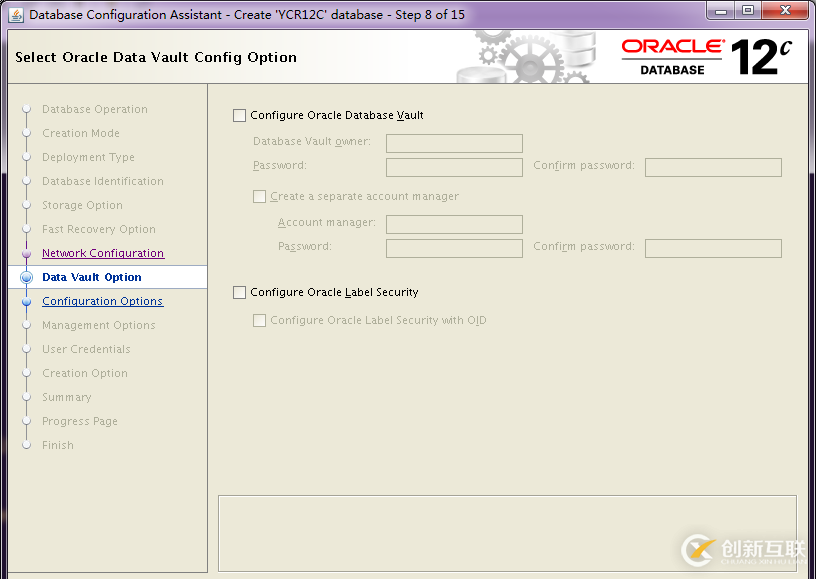The image size is (816, 579).
Task: Click the Creation Mode step
Action: (81, 133)
